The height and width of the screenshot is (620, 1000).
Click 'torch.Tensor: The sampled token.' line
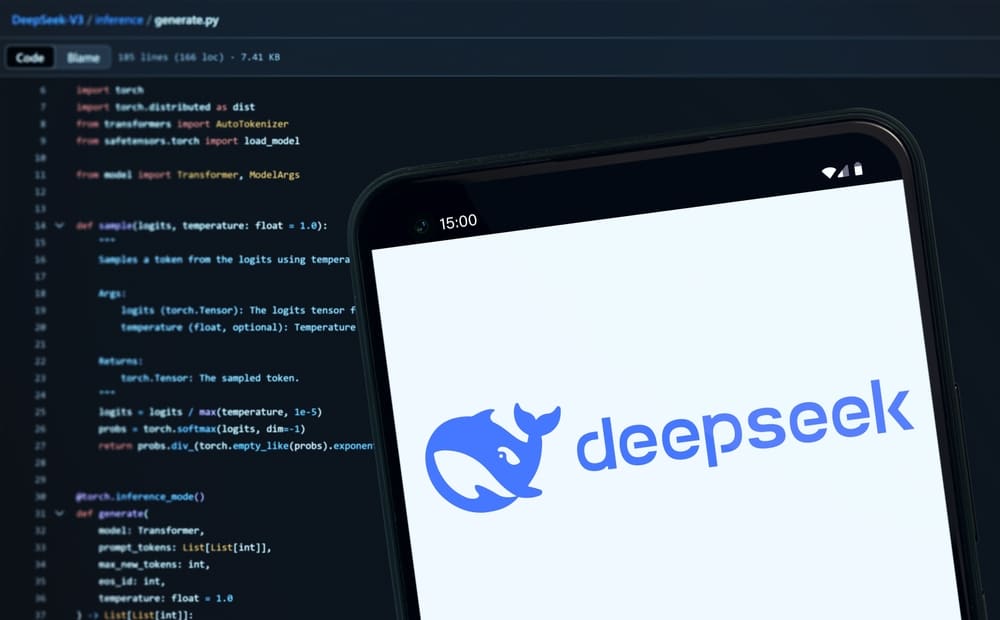(x=210, y=378)
